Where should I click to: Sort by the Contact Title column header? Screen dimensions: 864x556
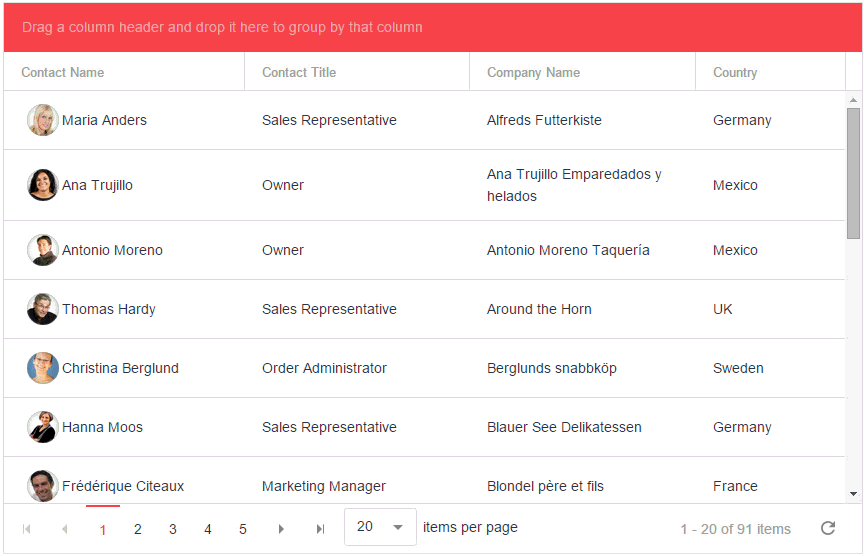coord(299,72)
